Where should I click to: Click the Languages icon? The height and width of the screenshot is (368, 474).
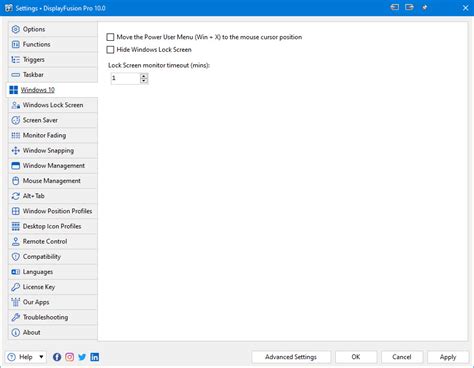tap(15, 272)
